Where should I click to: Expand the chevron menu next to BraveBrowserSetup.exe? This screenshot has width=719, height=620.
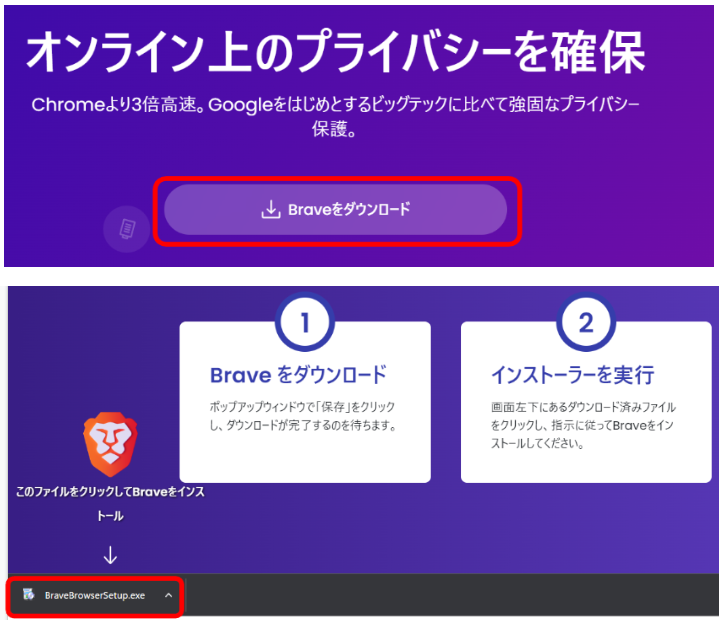(168, 595)
